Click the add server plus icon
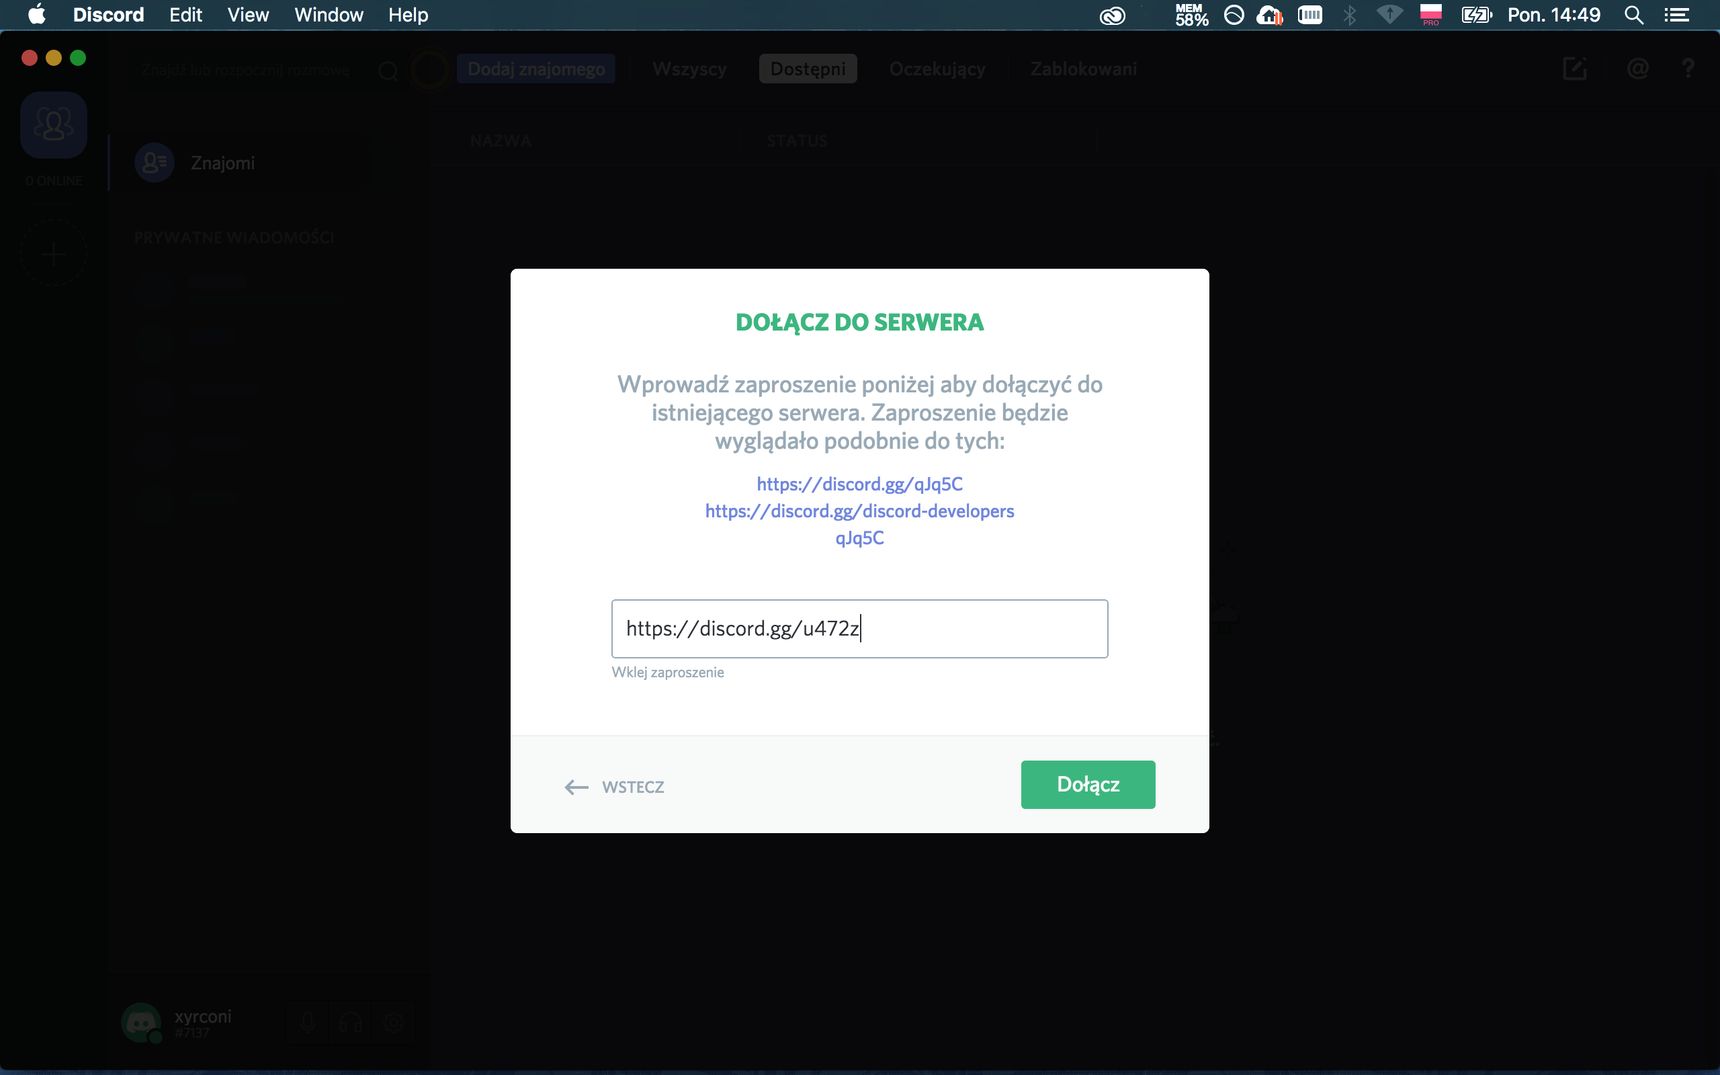Screen dimensions: 1720x1075 (54, 254)
